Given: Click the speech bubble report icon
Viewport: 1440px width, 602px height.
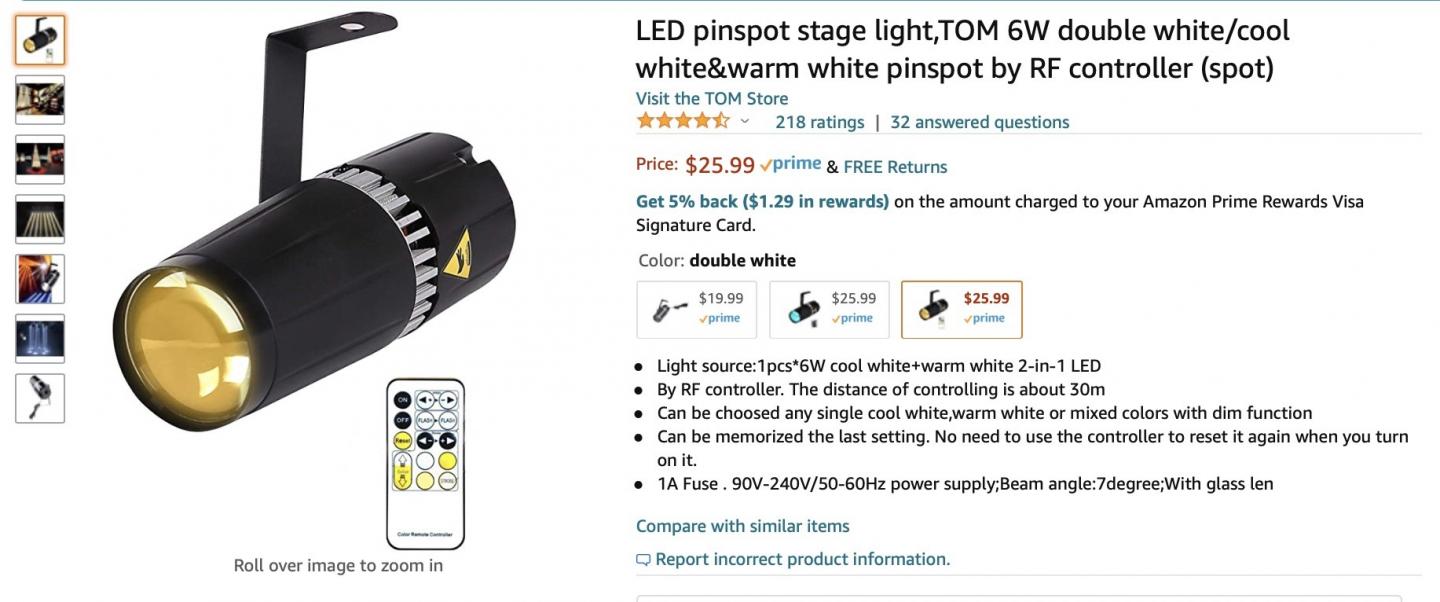Looking at the screenshot, I should coord(643,560).
